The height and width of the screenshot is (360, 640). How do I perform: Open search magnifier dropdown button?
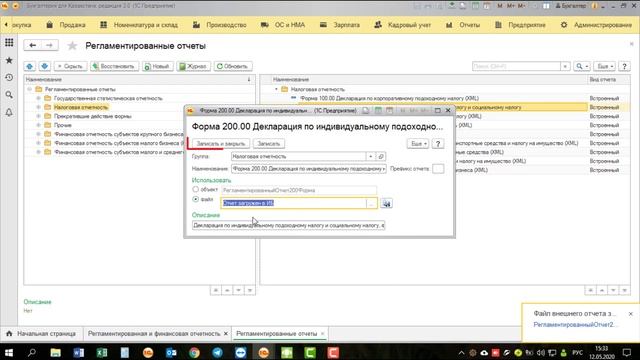click(582, 66)
